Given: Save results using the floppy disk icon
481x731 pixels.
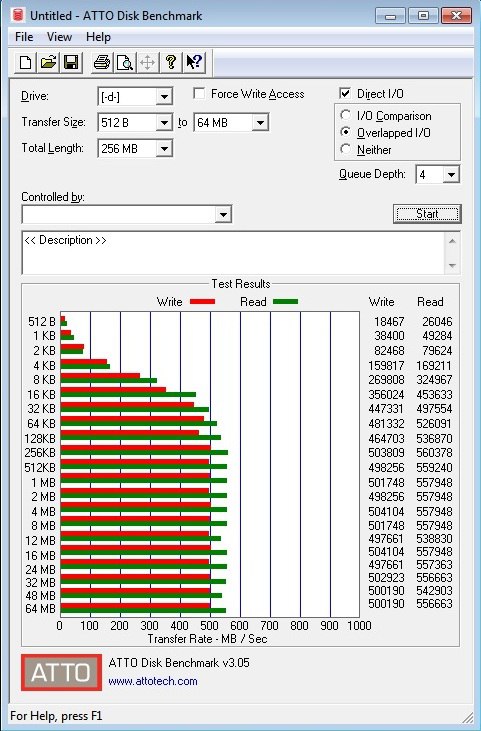Looking at the screenshot, I should 71,62.
